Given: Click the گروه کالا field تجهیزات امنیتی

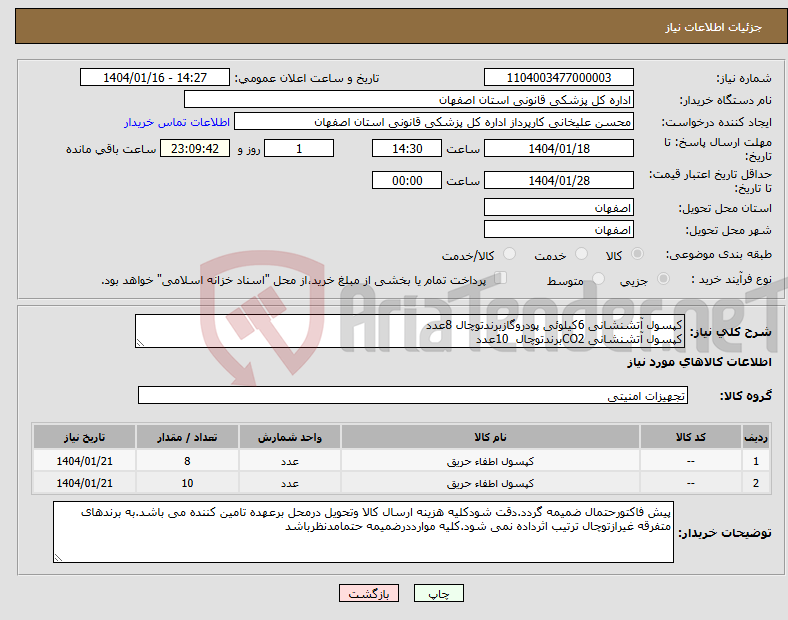Looking at the screenshot, I should point(413,395).
